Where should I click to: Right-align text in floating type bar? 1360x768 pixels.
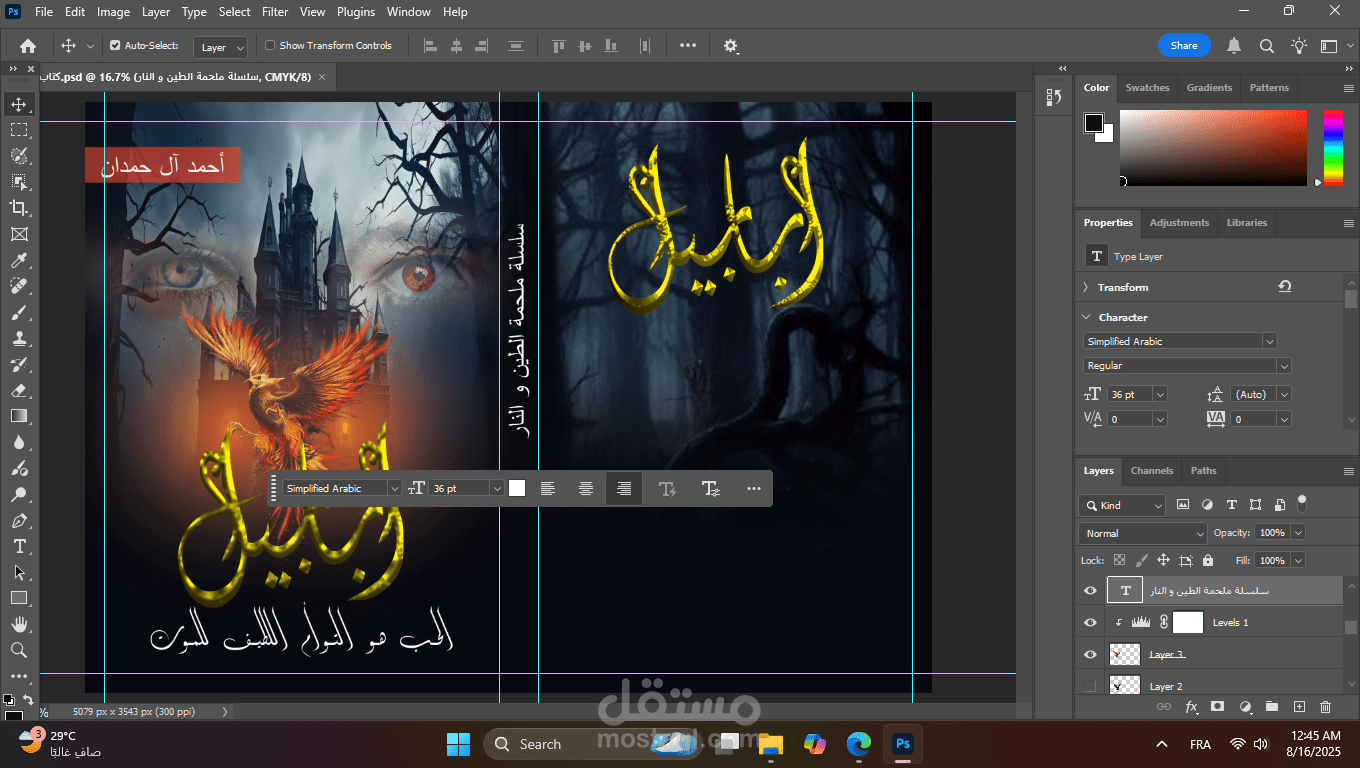tap(624, 488)
